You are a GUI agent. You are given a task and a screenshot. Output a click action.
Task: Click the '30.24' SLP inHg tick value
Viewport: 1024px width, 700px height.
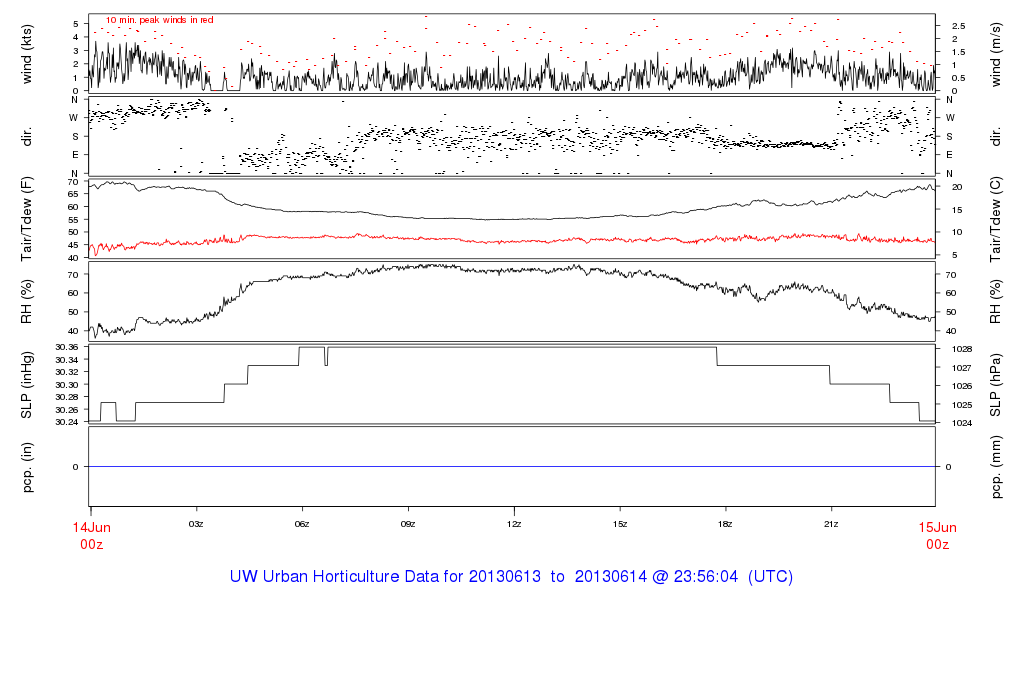pyautogui.click(x=67, y=422)
